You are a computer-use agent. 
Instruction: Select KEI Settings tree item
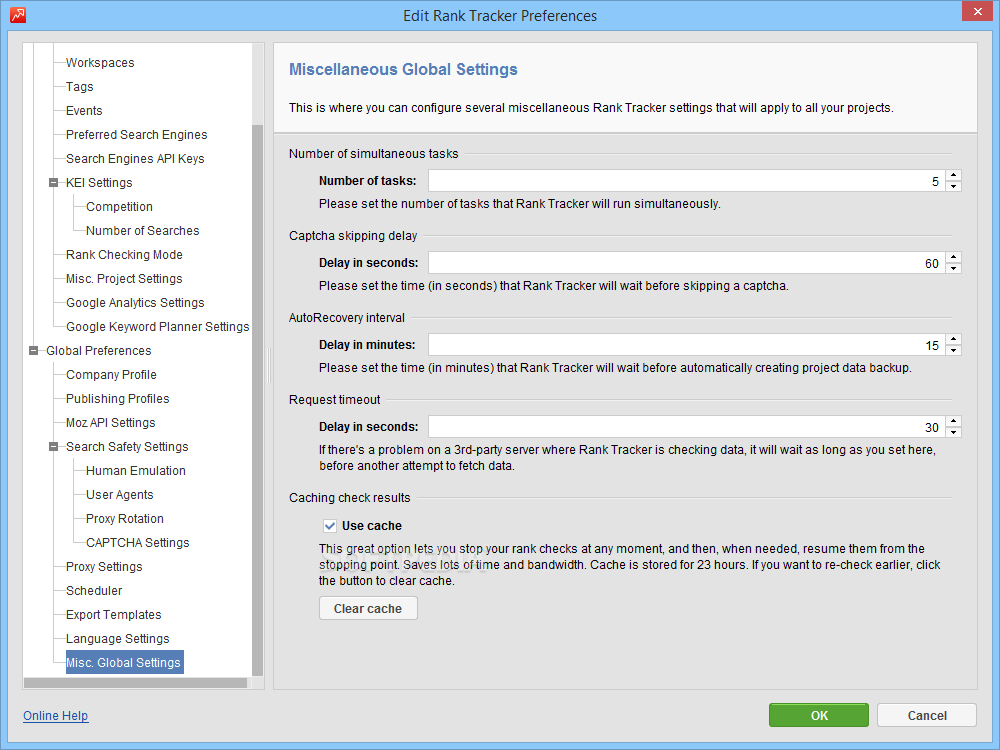coord(99,183)
